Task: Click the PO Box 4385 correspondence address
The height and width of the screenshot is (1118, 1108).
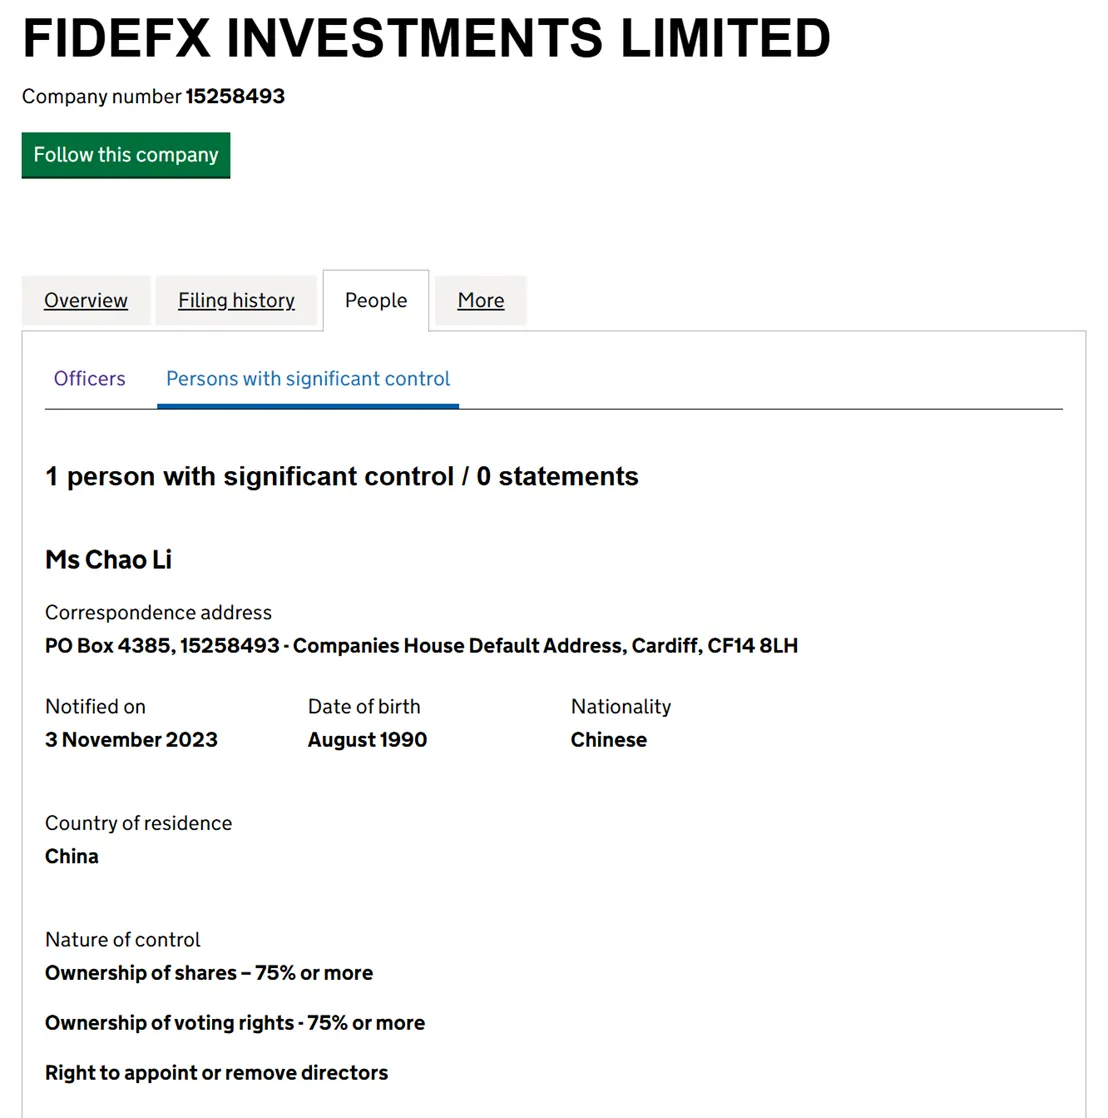Action: [421, 645]
